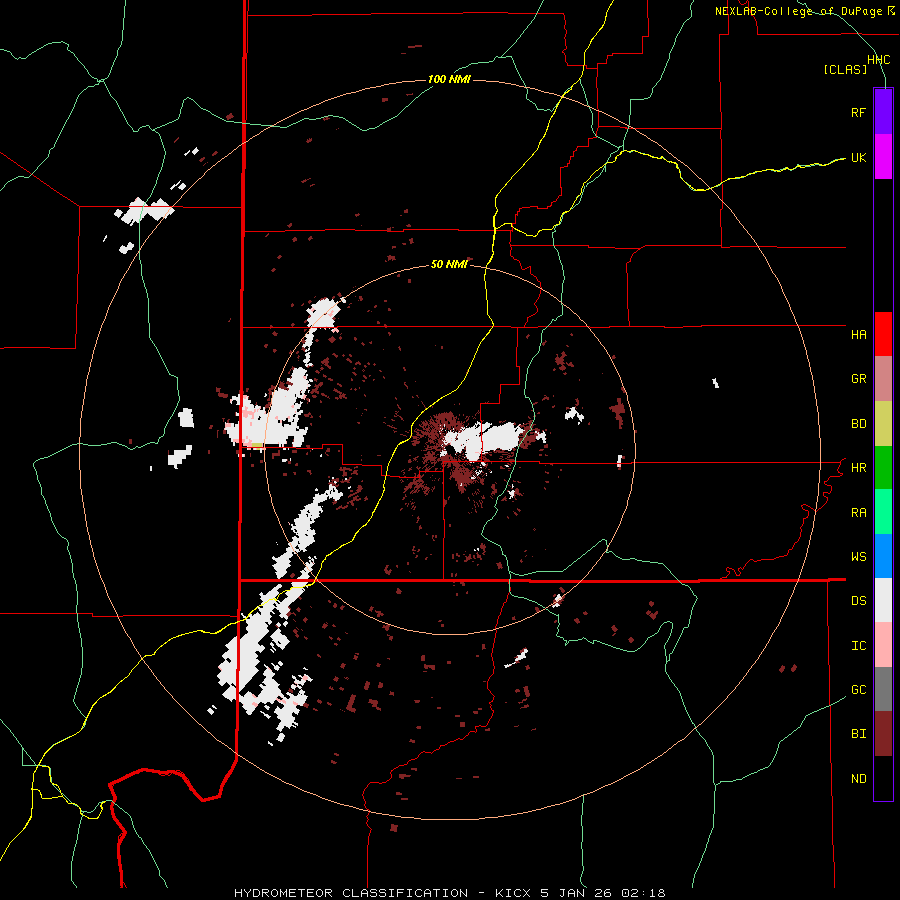
Task: Click the HYDROMETEOR CLASSIFICATION title text
Action: (x=351, y=893)
